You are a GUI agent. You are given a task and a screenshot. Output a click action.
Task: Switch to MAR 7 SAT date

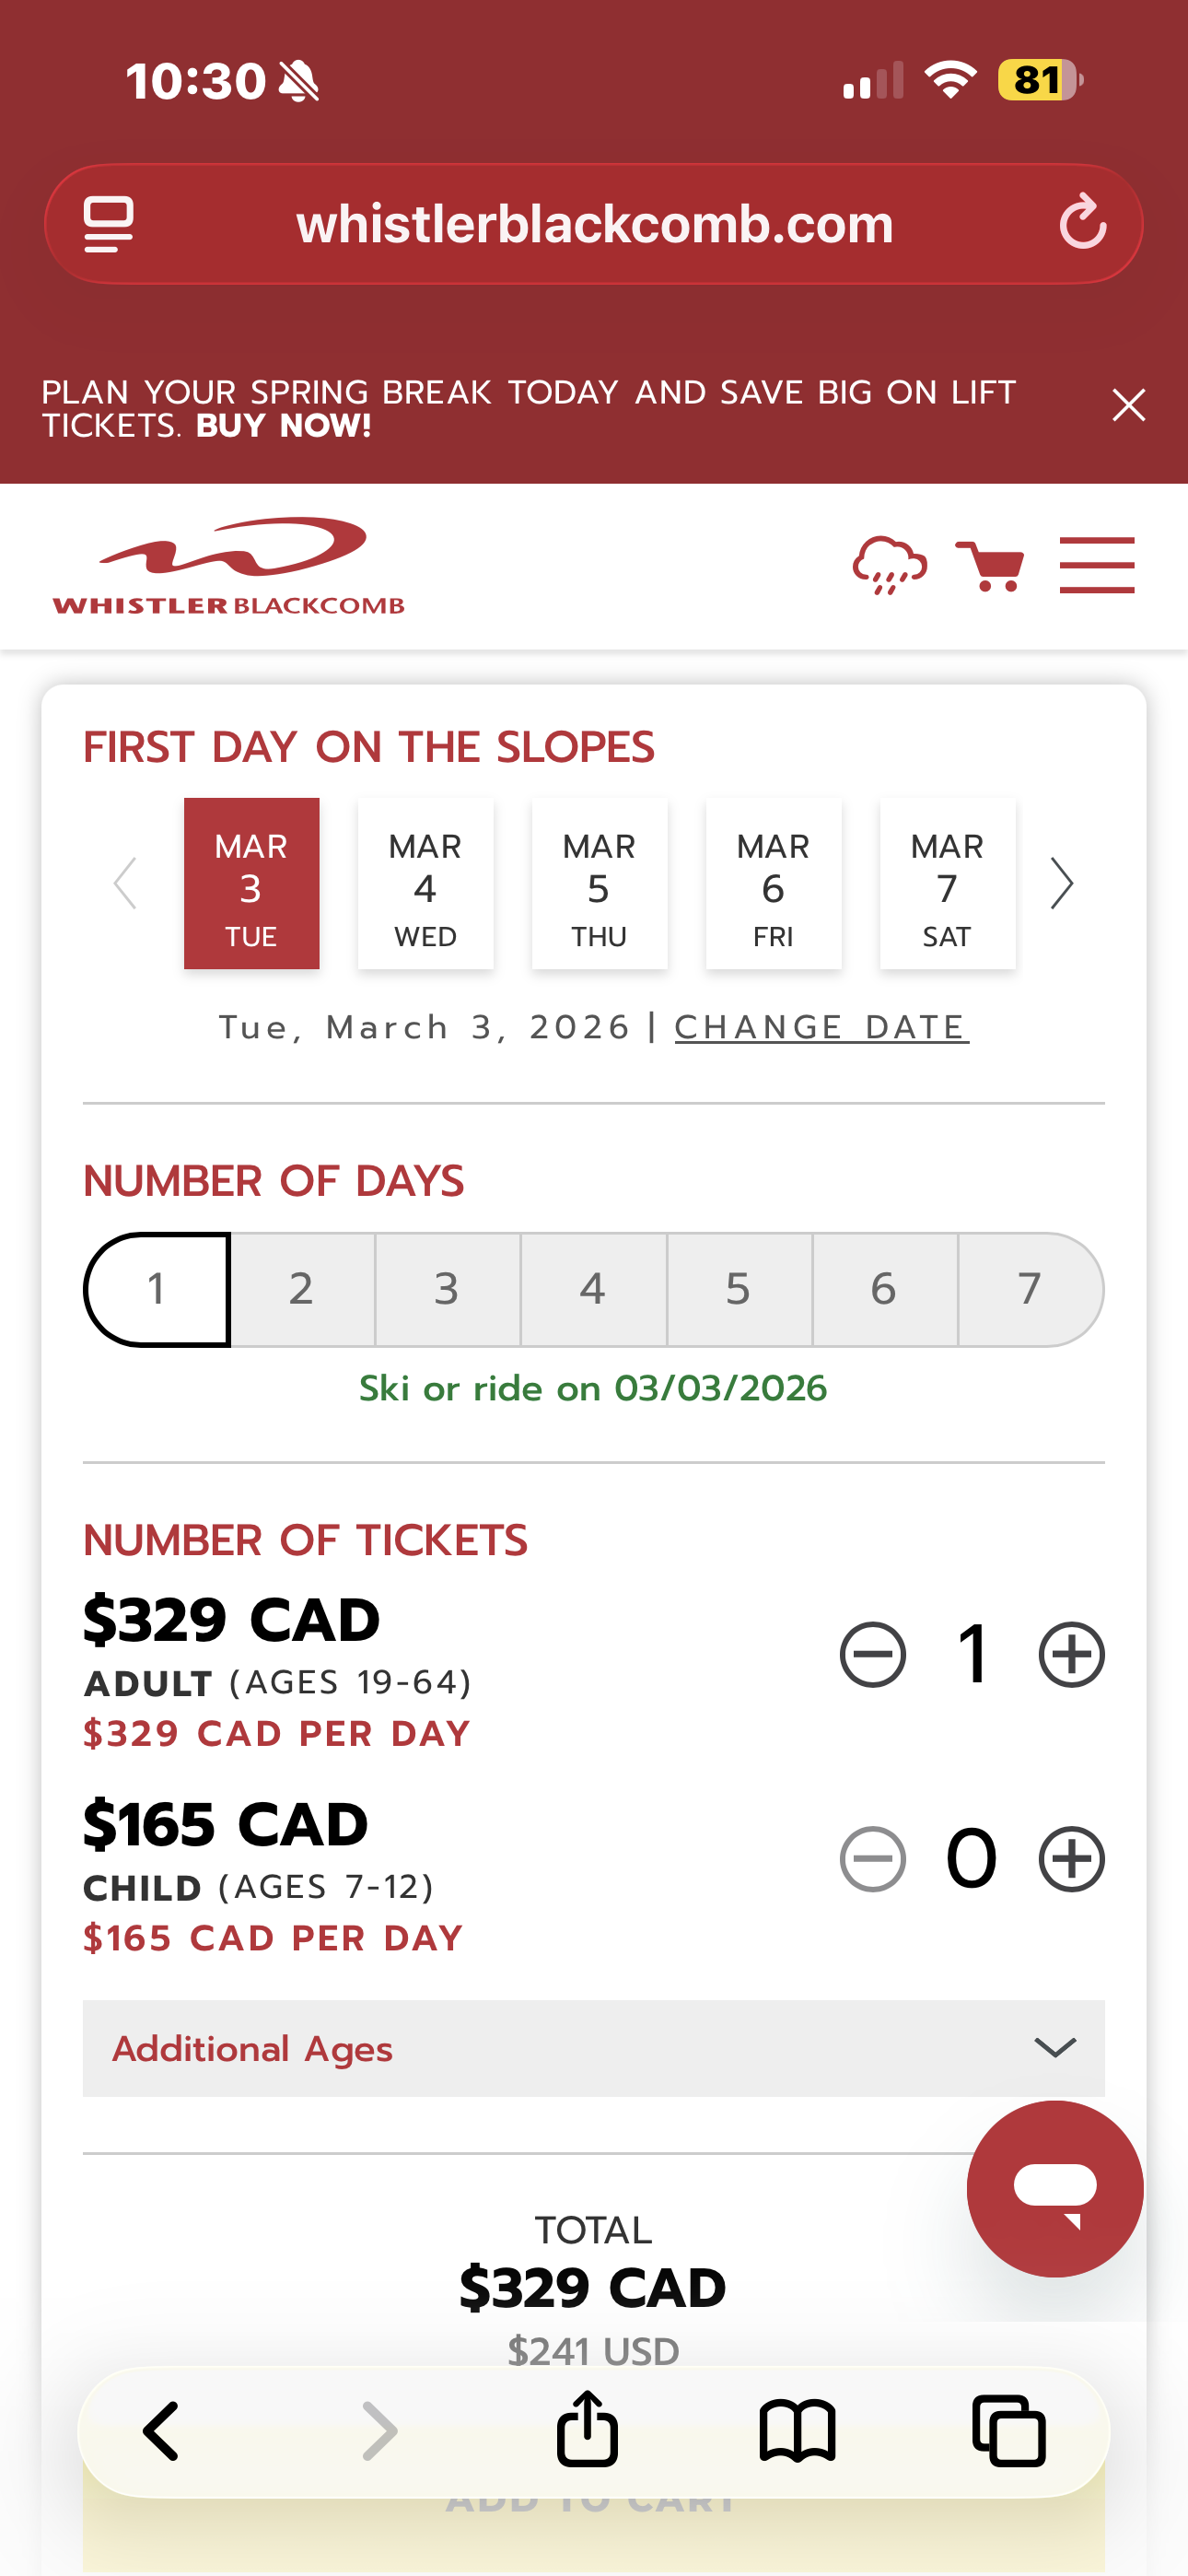pyautogui.click(x=947, y=884)
